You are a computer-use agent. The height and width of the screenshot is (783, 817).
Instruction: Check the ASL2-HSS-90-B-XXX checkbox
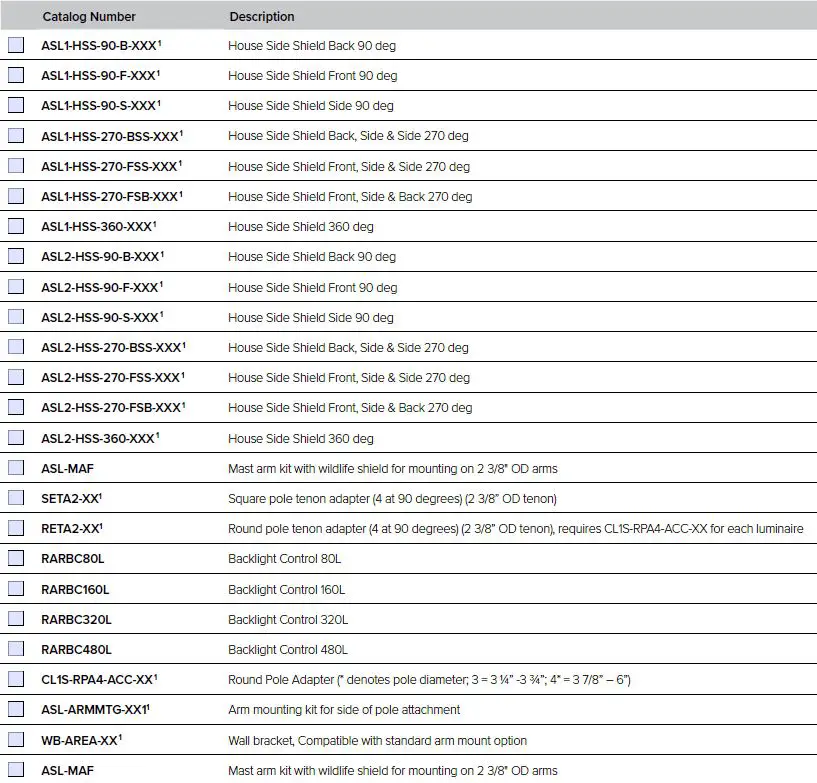click(16, 256)
